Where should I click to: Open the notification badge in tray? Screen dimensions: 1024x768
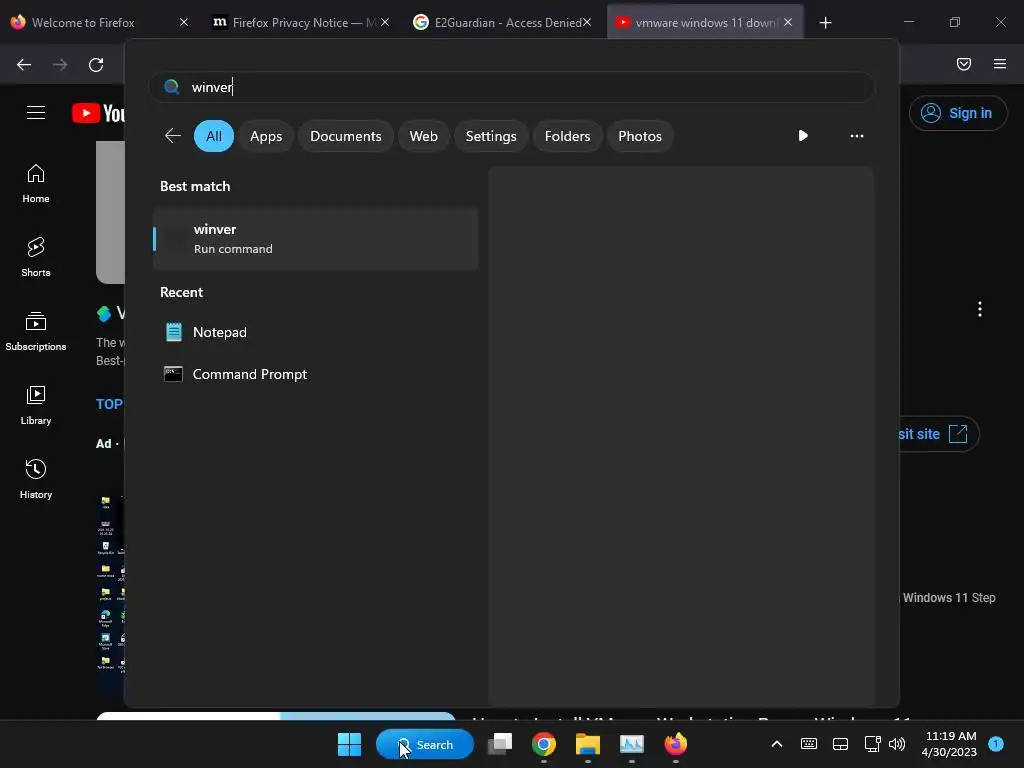click(996, 744)
